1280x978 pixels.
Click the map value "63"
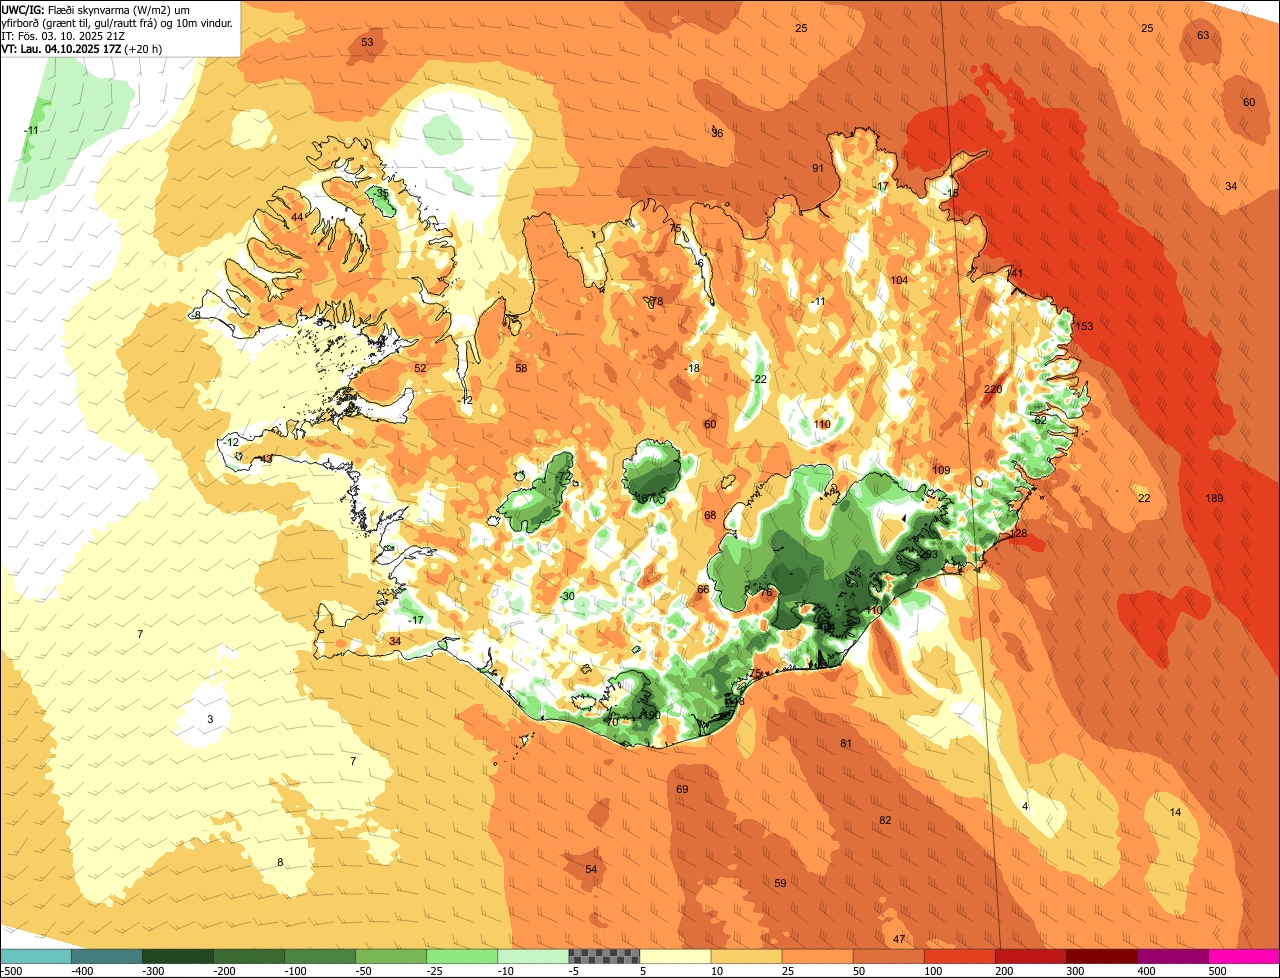pyautogui.click(x=1203, y=35)
